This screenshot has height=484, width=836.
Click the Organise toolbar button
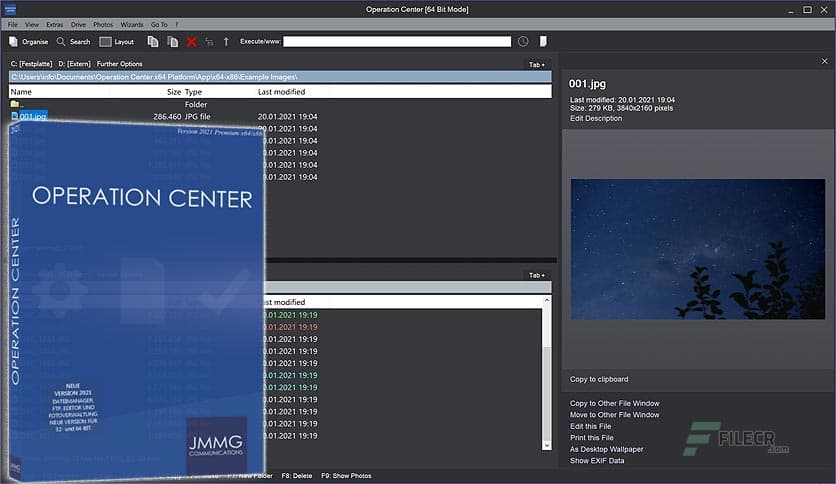click(28, 42)
